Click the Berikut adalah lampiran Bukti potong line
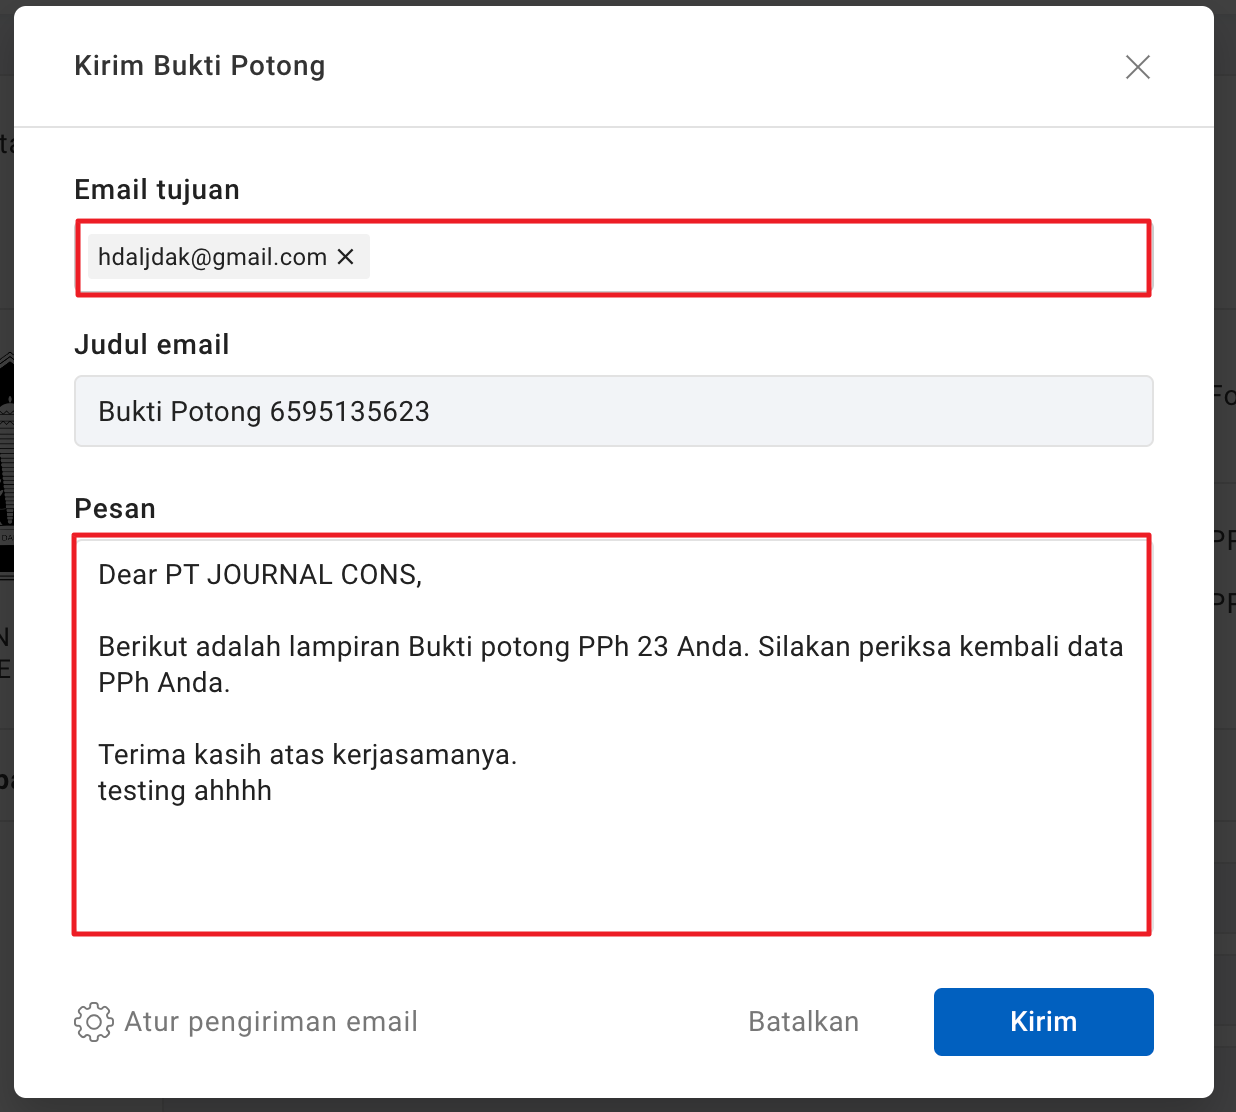Screen dimensions: 1236x1112 [610, 647]
